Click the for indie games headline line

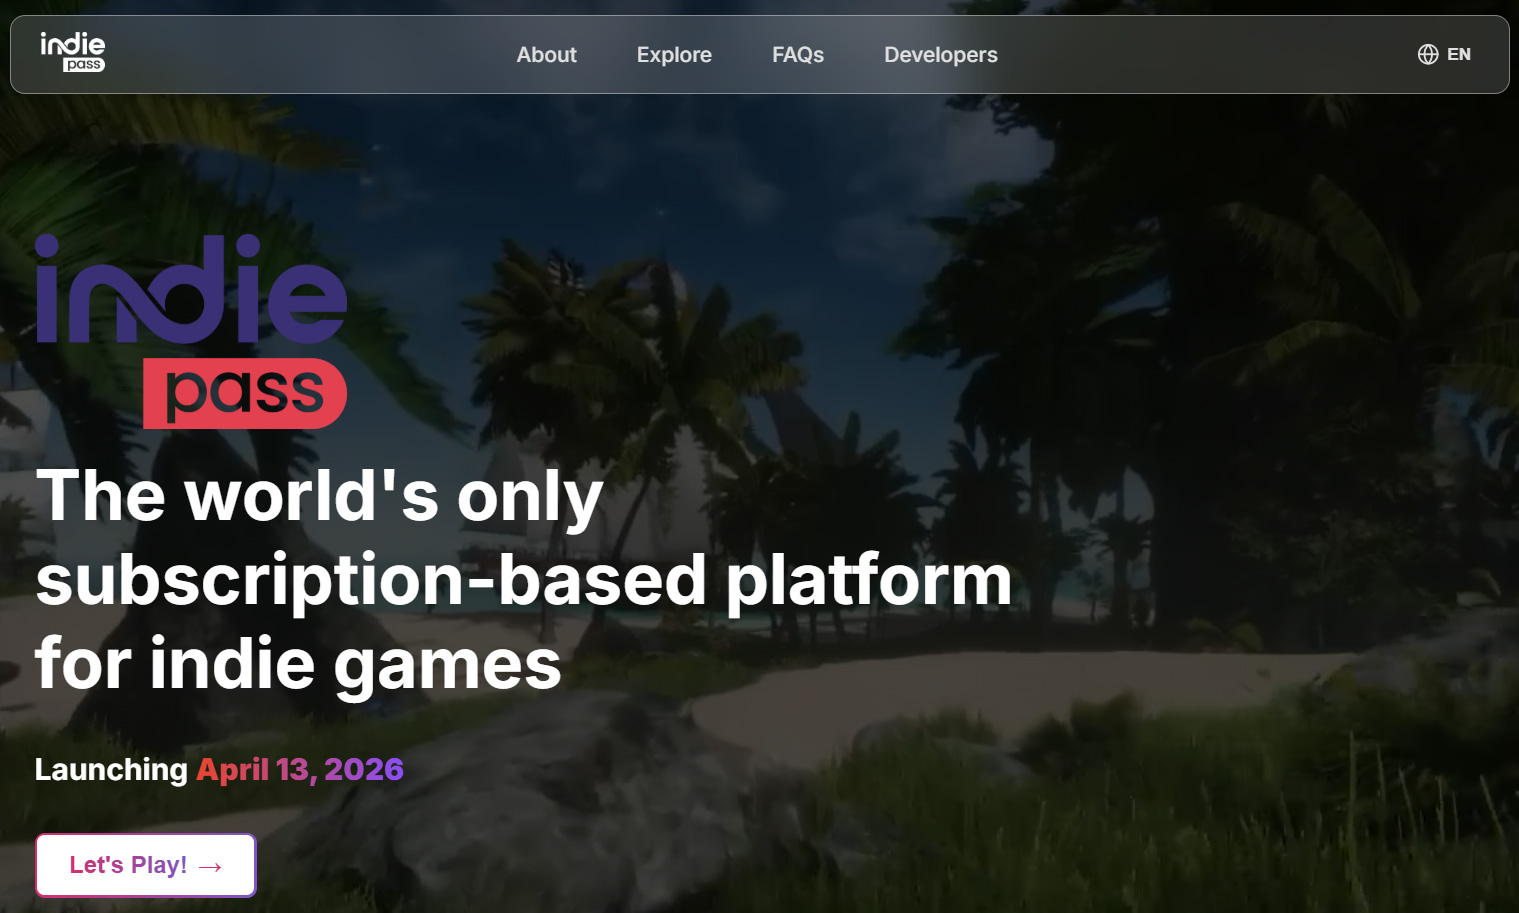(298, 664)
